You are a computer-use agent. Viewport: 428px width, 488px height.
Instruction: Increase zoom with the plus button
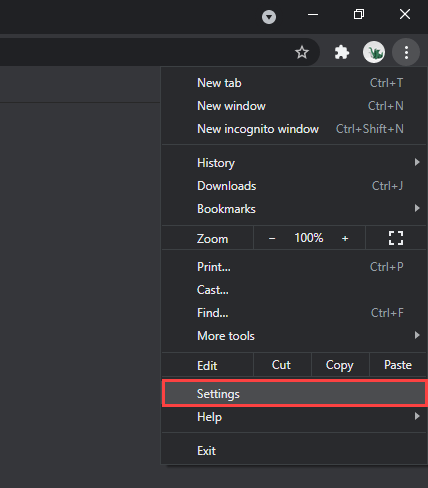[x=345, y=238]
